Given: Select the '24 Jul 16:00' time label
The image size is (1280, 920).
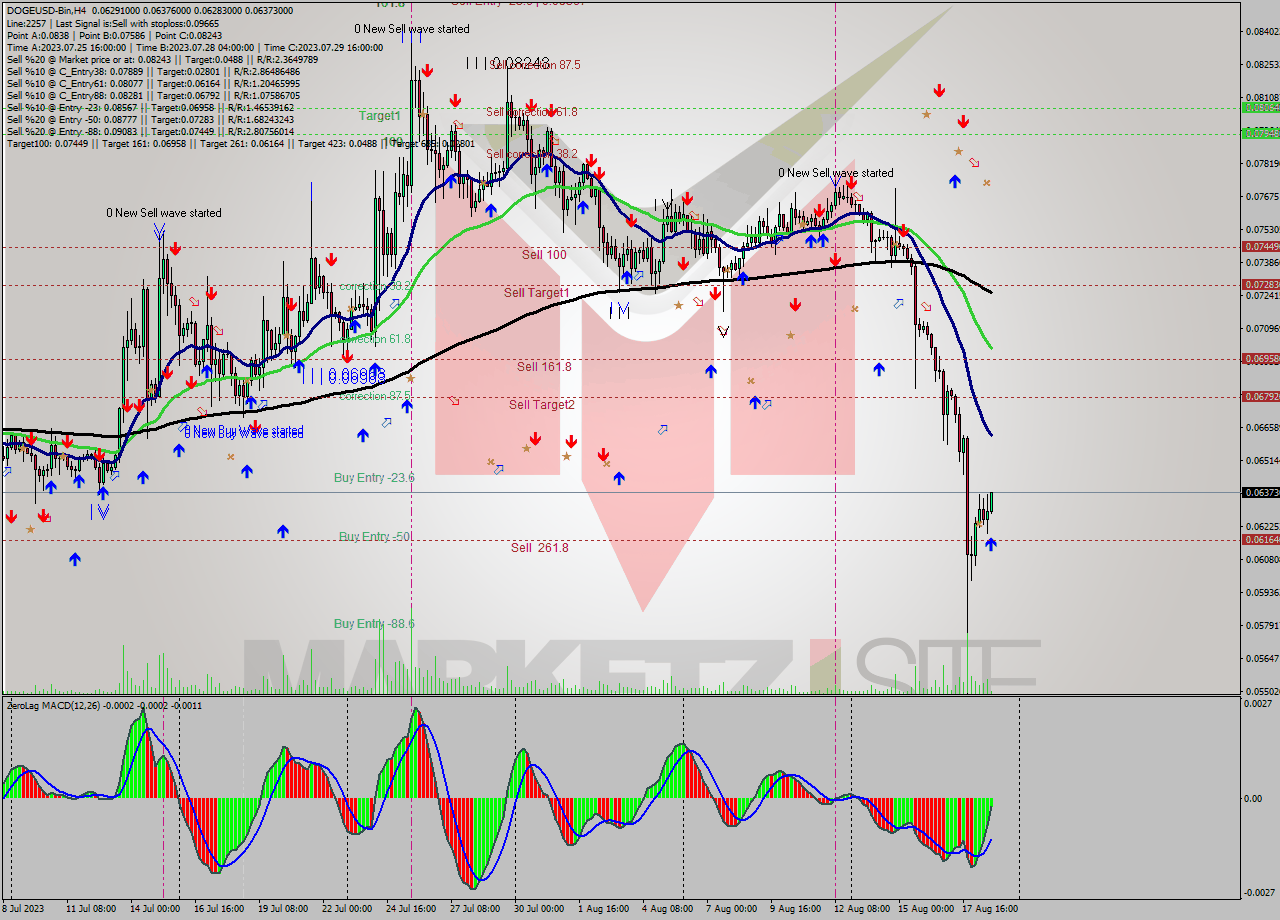Looking at the screenshot, I should tap(410, 909).
